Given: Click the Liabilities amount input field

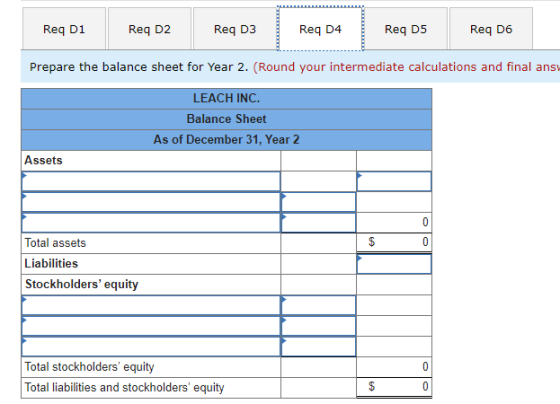Looking at the screenshot, I should [394, 264].
